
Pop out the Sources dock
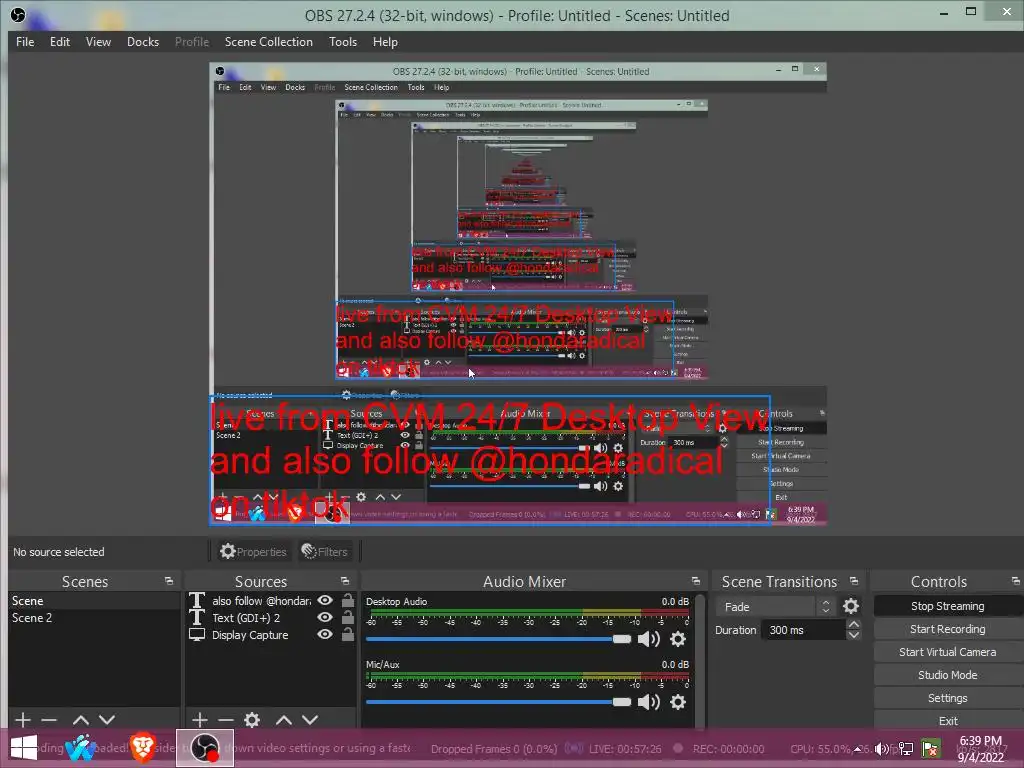click(345, 581)
